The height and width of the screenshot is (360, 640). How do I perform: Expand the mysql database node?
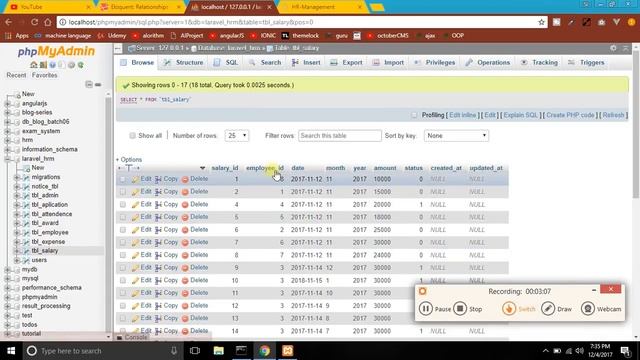[7, 279]
